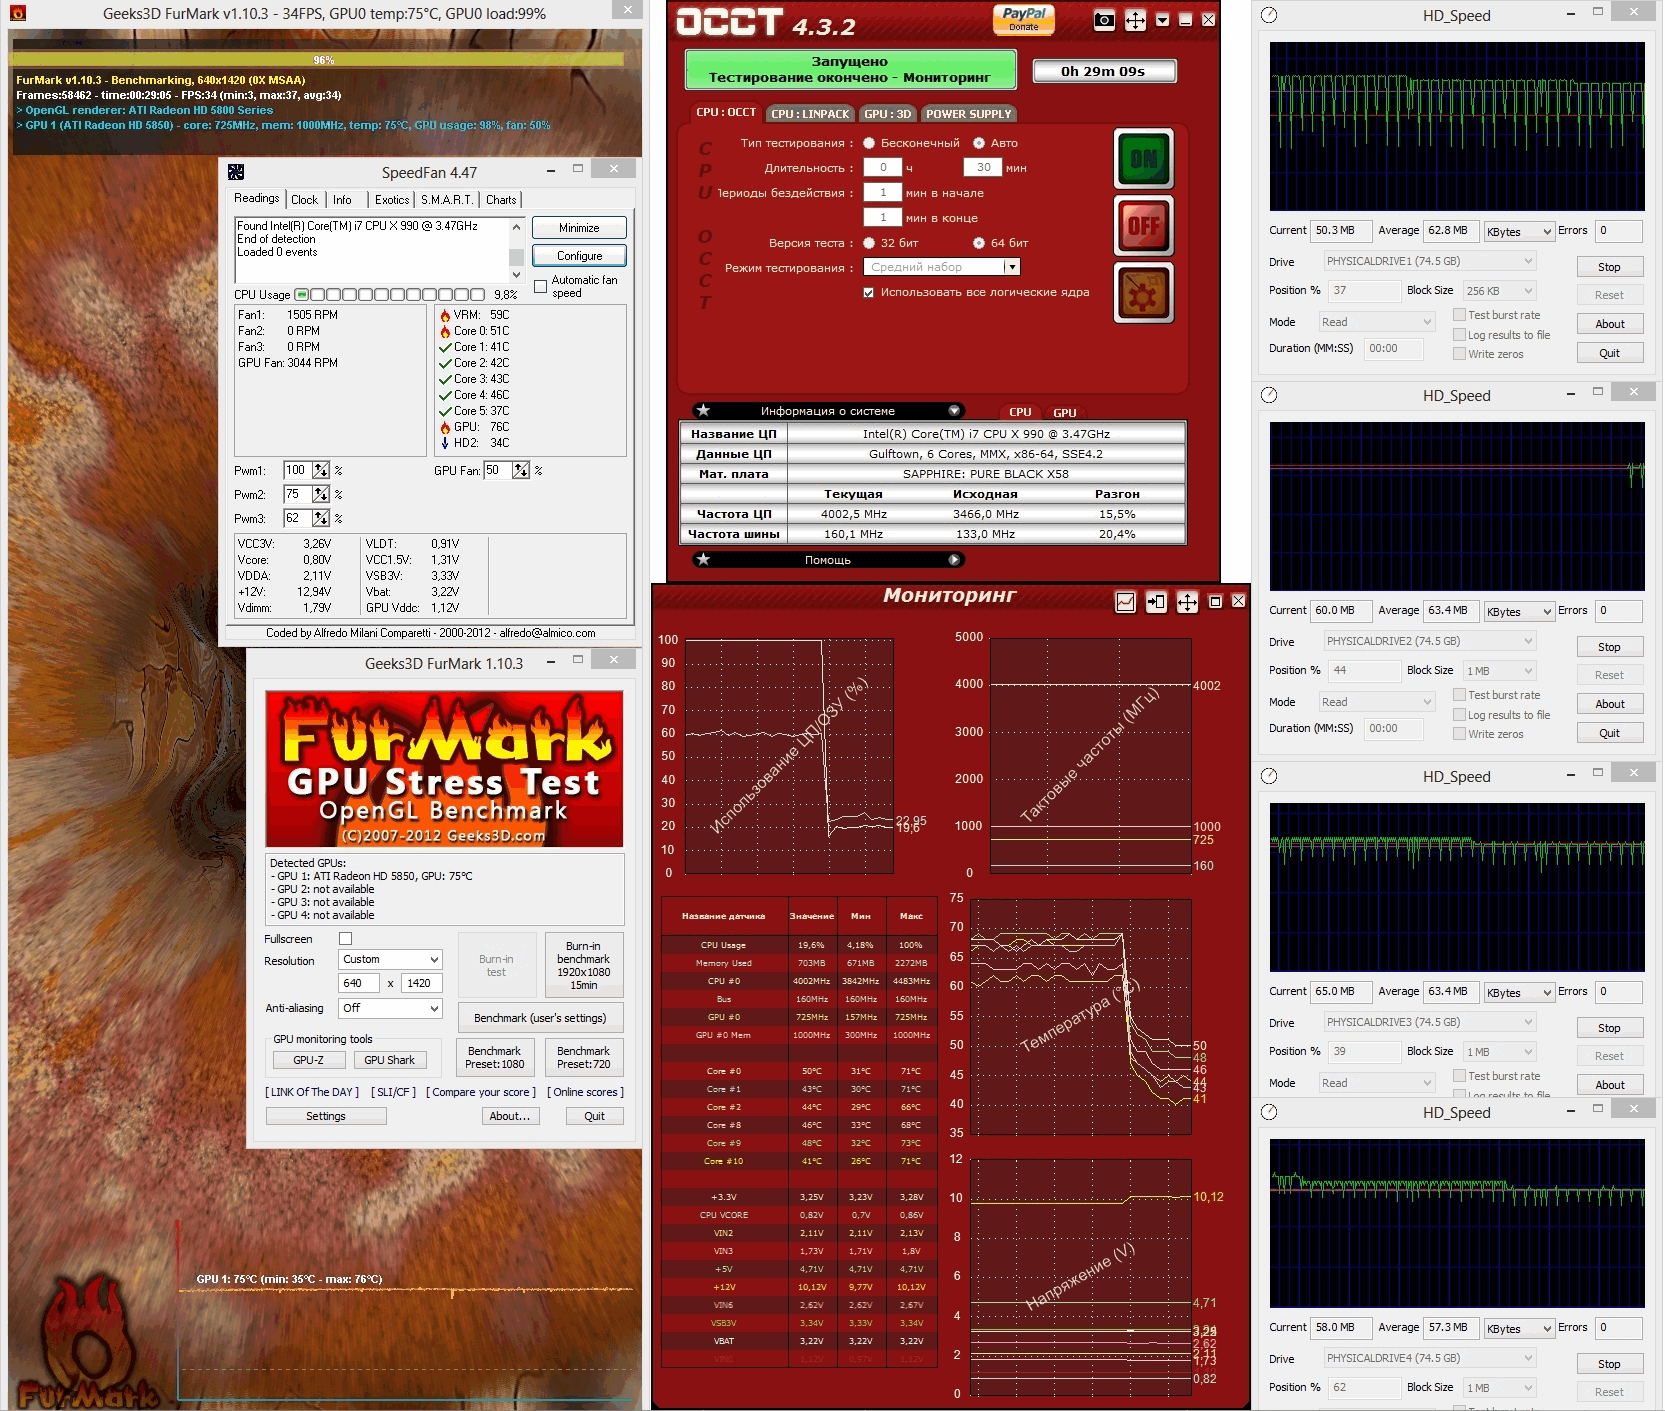The width and height of the screenshot is (1665, 1411).
Task: Open OCCT options with the orange gear icon
Action: [1143, 293]
